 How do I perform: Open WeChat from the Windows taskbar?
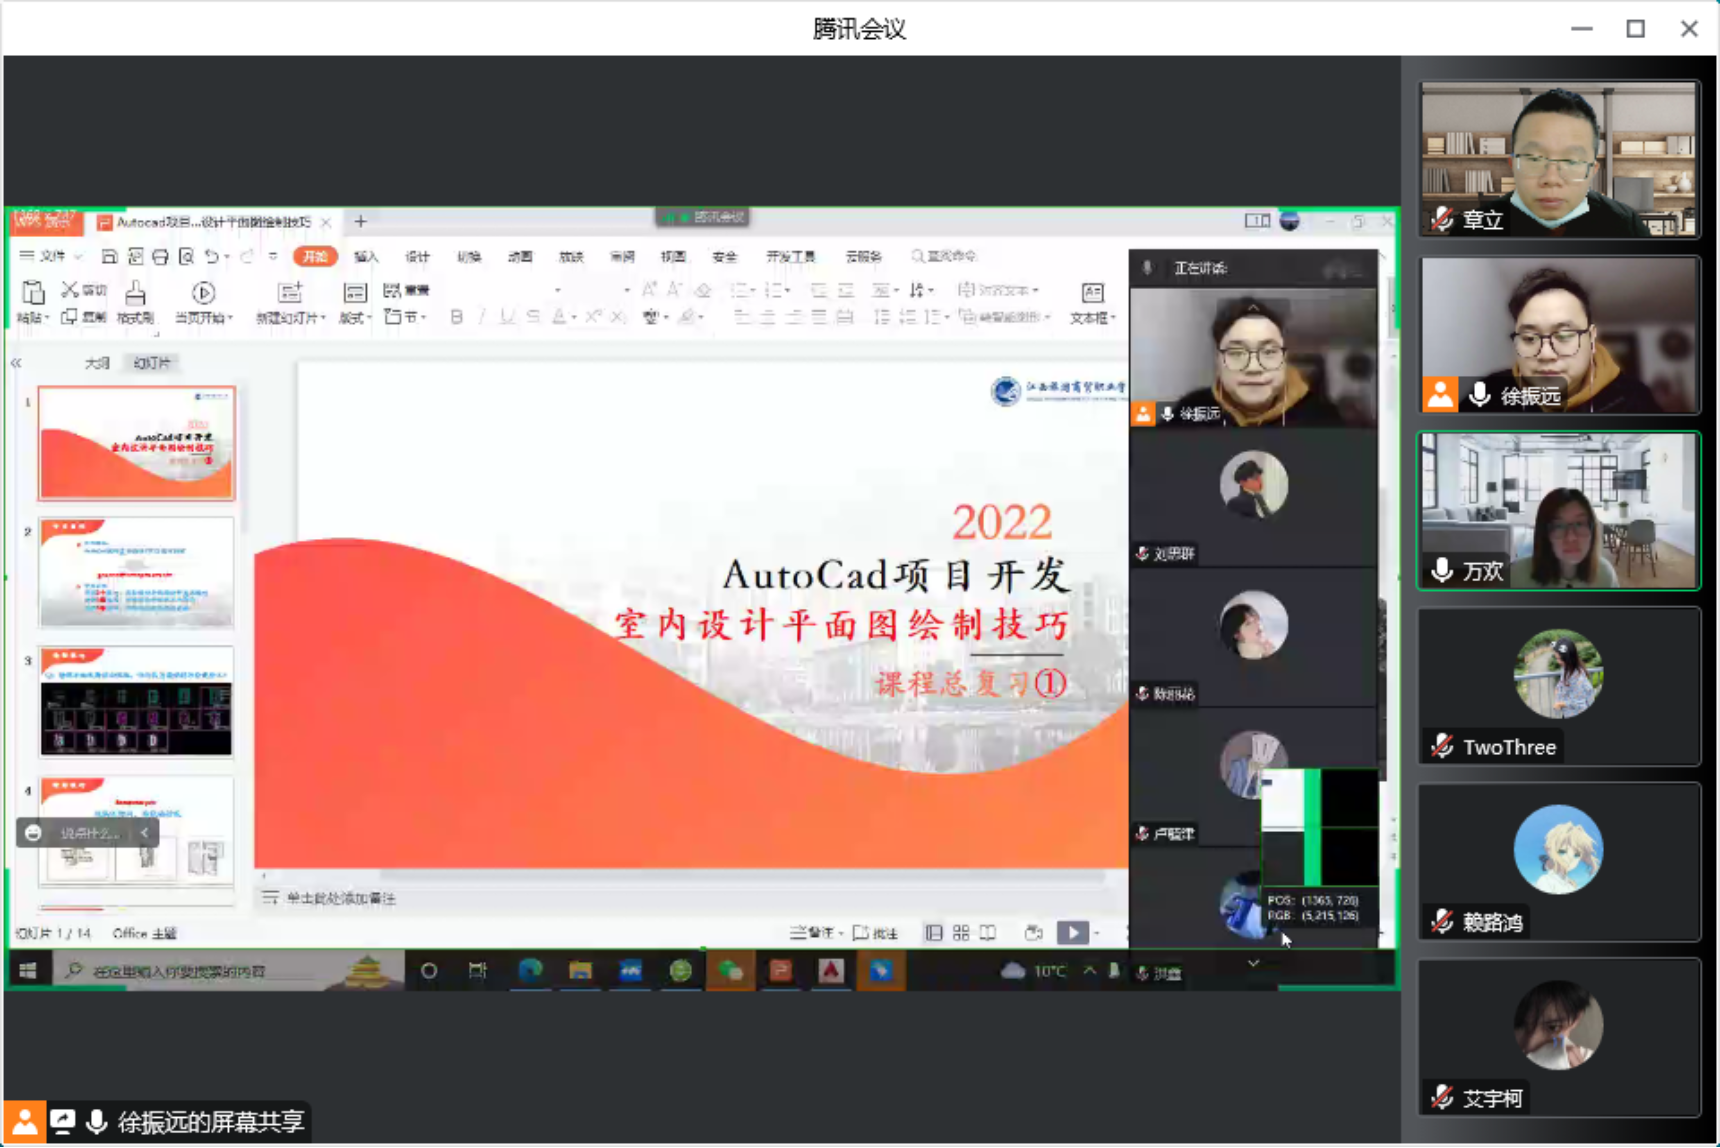coord(730,971)
